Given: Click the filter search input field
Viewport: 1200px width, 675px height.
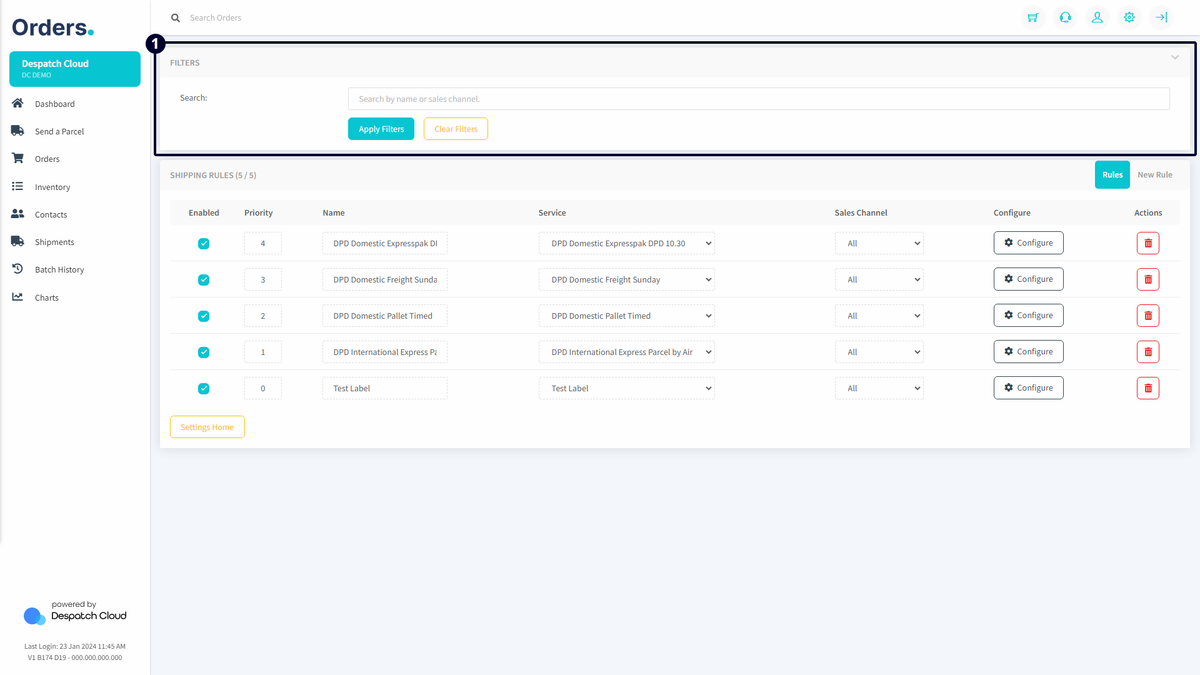Looking at the screenshot, I should (x=758, y=99).
